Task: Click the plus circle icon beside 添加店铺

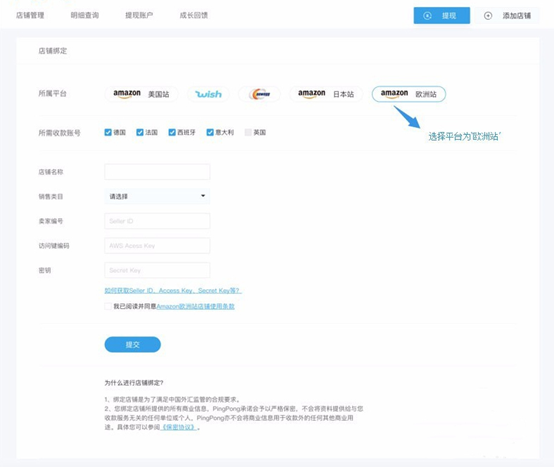Action: coord(488,16)
